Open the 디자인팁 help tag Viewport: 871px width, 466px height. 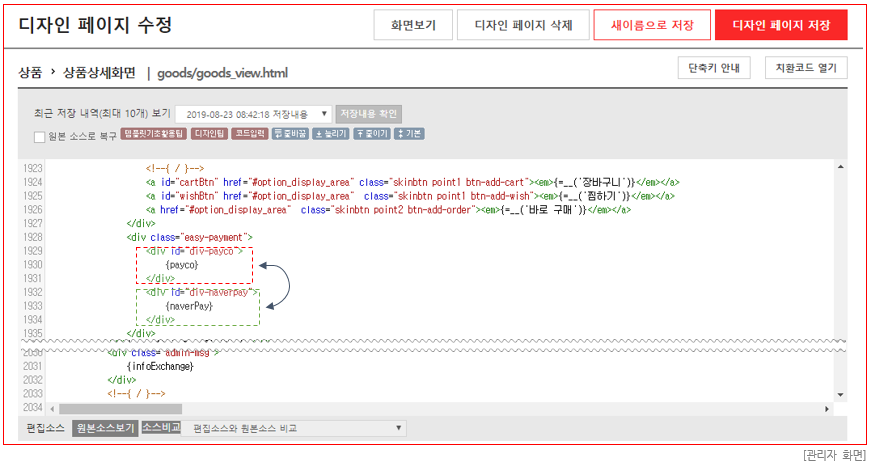point(209,134)
